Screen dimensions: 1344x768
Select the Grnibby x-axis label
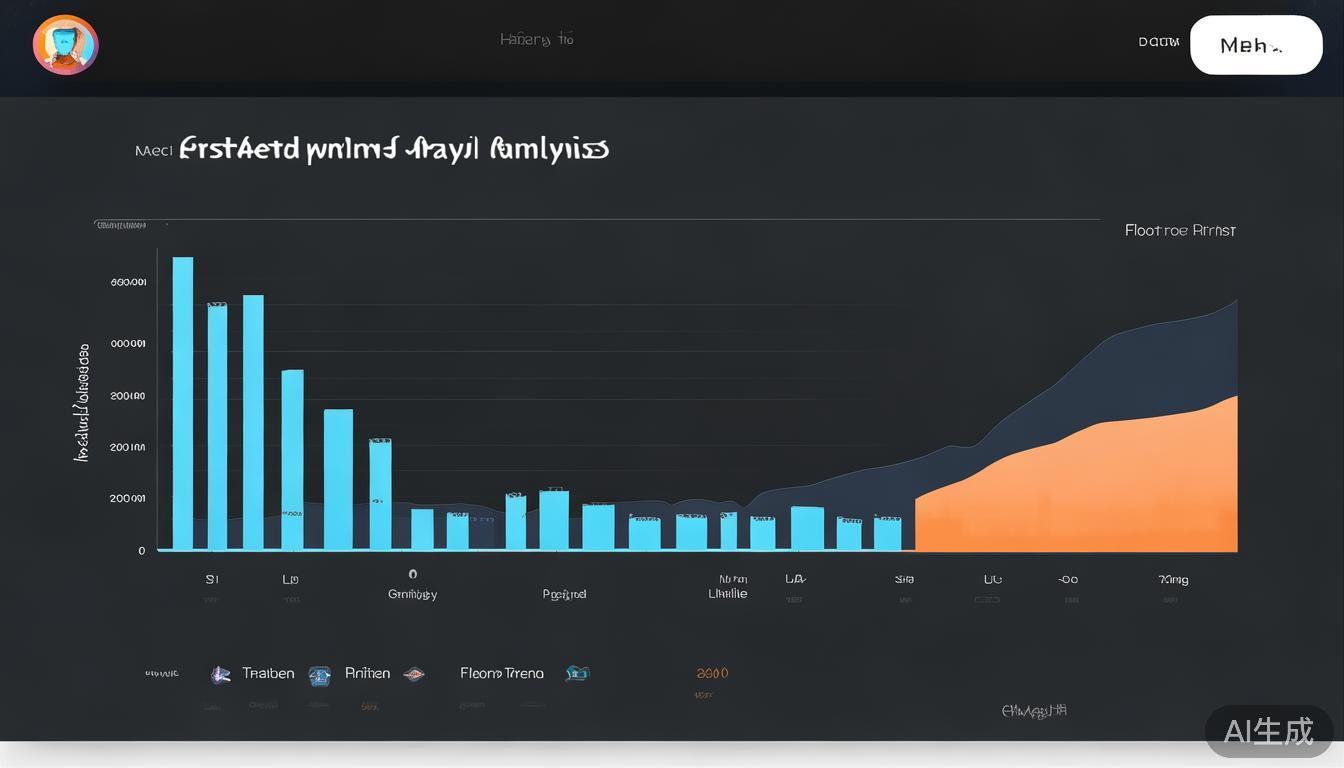(x=412, y=594)
